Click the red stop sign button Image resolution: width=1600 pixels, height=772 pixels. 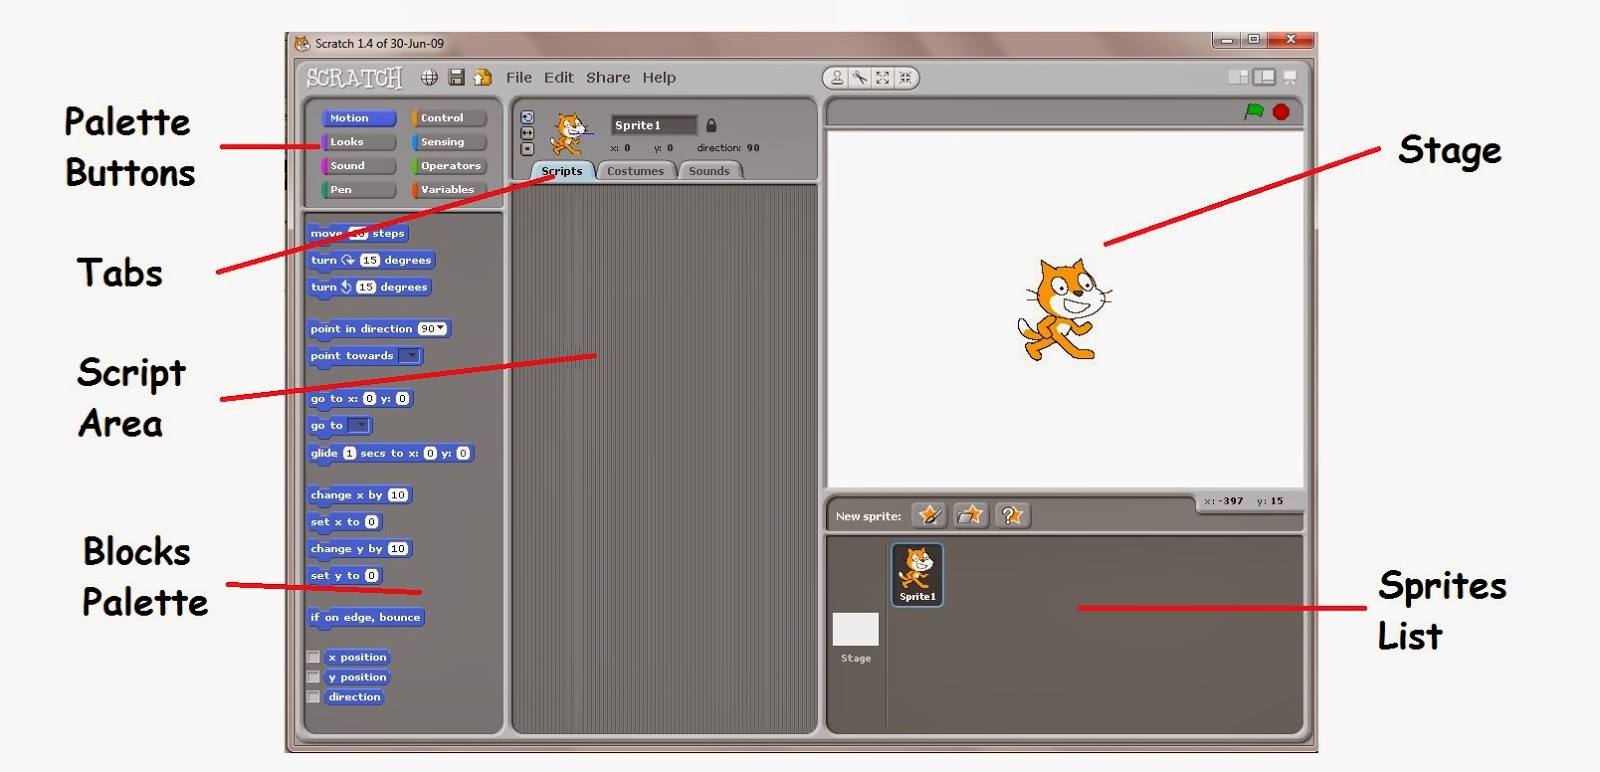[1281, 112]
